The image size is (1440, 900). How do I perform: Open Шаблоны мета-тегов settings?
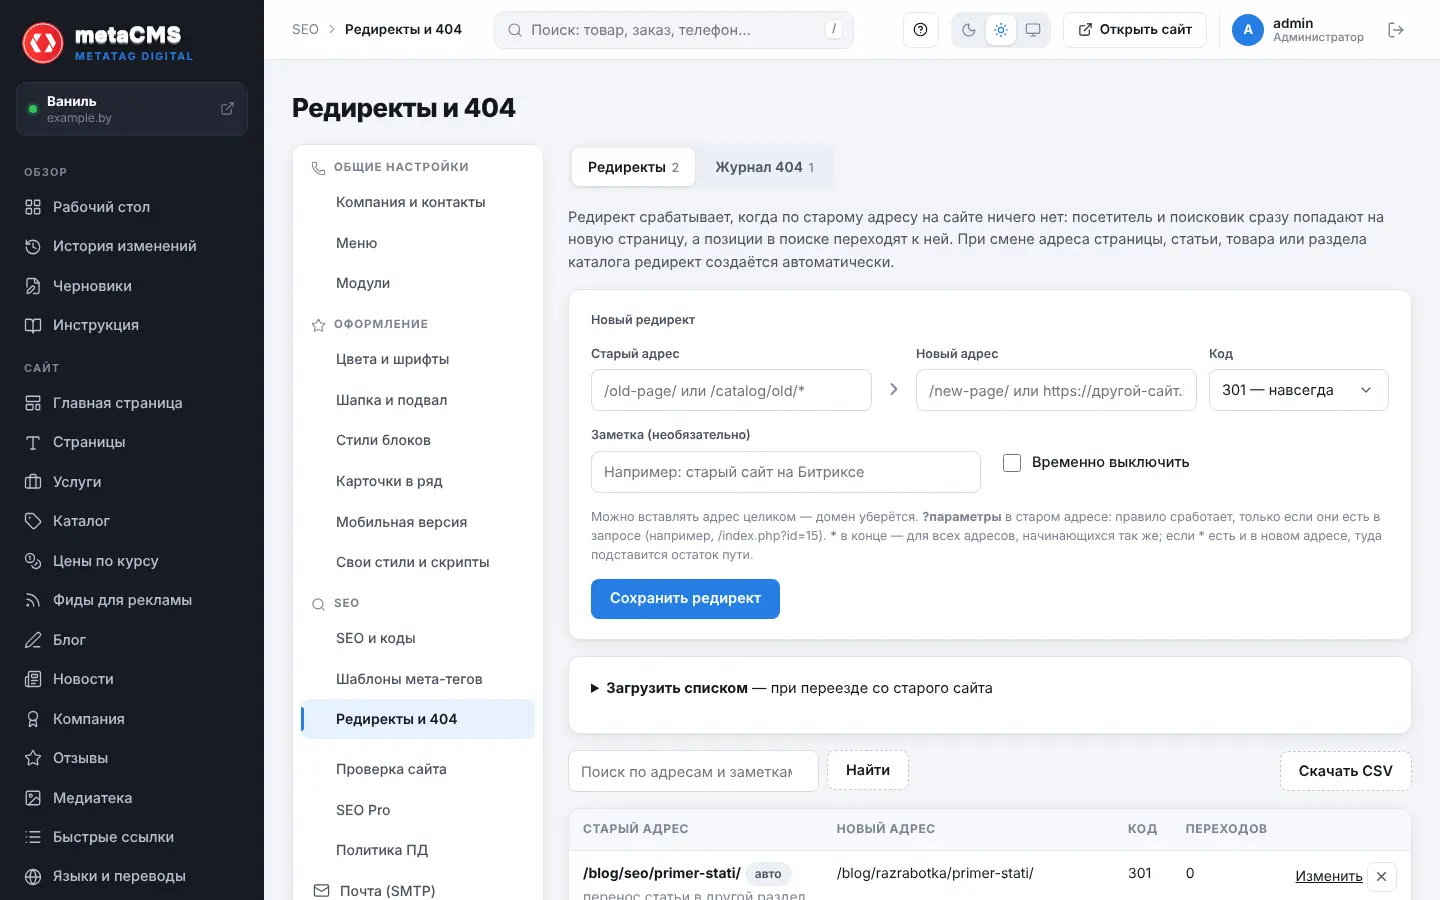coord(418,679)
